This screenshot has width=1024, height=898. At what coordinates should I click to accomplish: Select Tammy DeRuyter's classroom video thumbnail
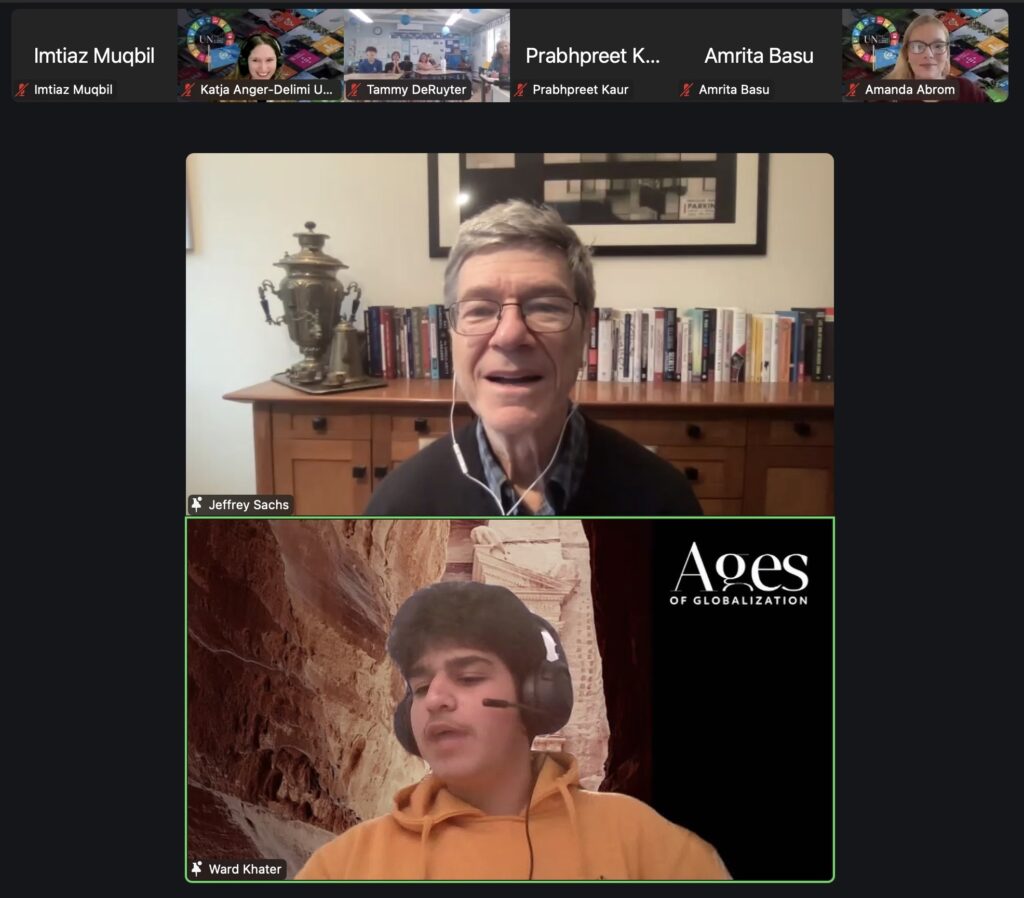[x=427, y=45]
